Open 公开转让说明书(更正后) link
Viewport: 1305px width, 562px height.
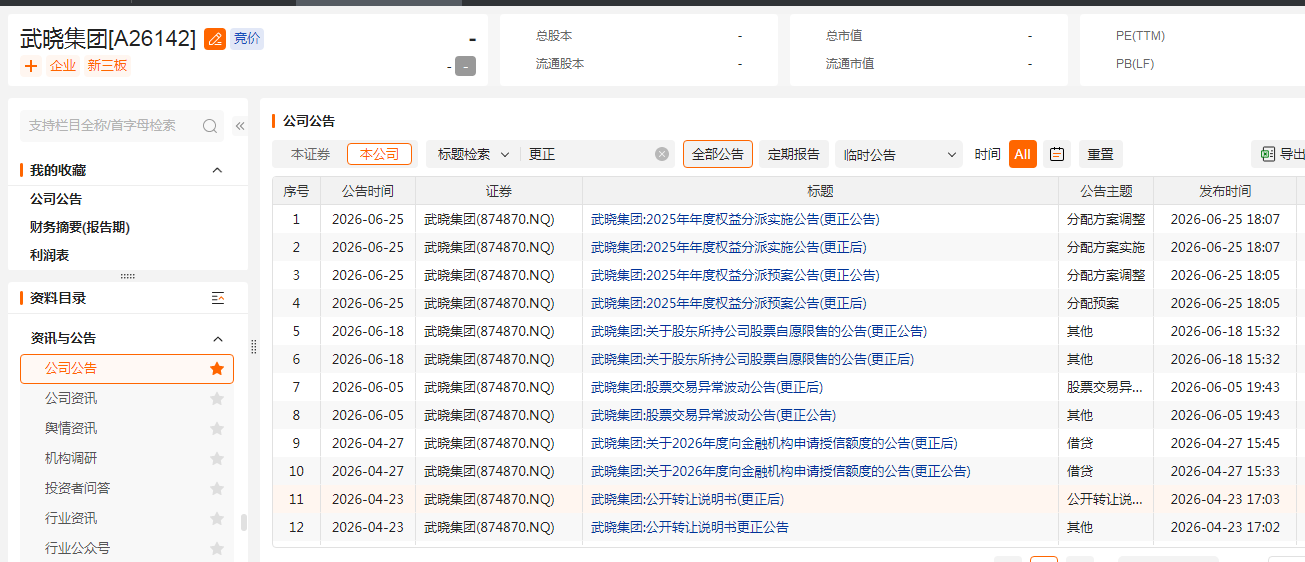click(x=687, y=499)
